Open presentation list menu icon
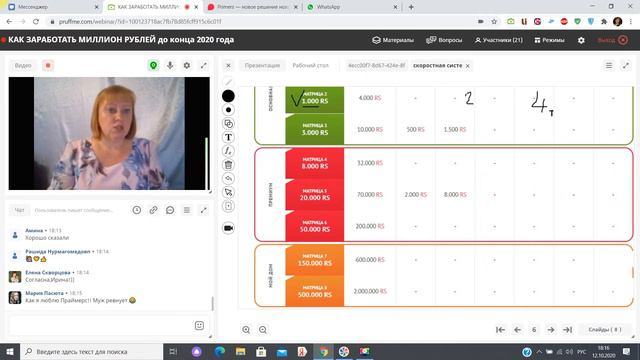Screen dimensions: 640x360 609,65
